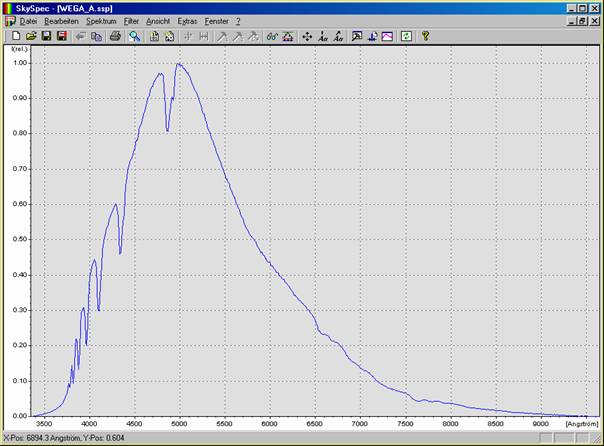Click the copy icon in the toolbar
The height and width of the screenshot is (446, 604).
[97, 36]
